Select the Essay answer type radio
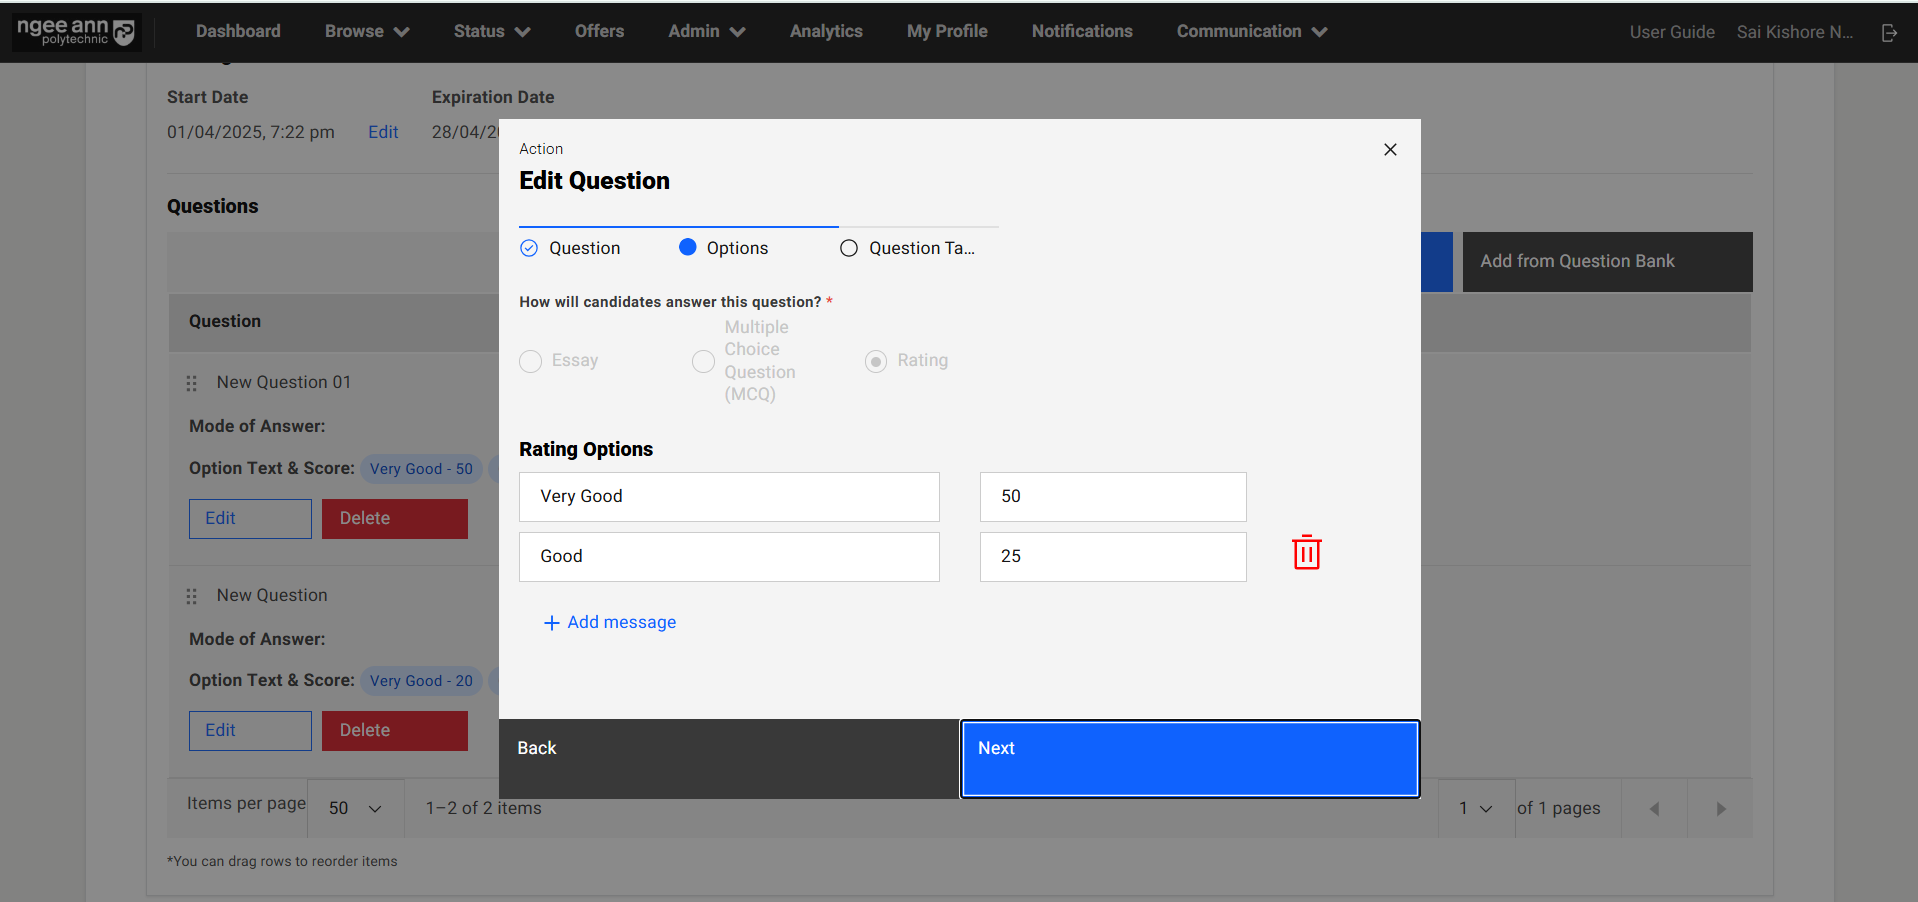The width and height of the screenshot is (1918, 902). [x=531, y=361]
